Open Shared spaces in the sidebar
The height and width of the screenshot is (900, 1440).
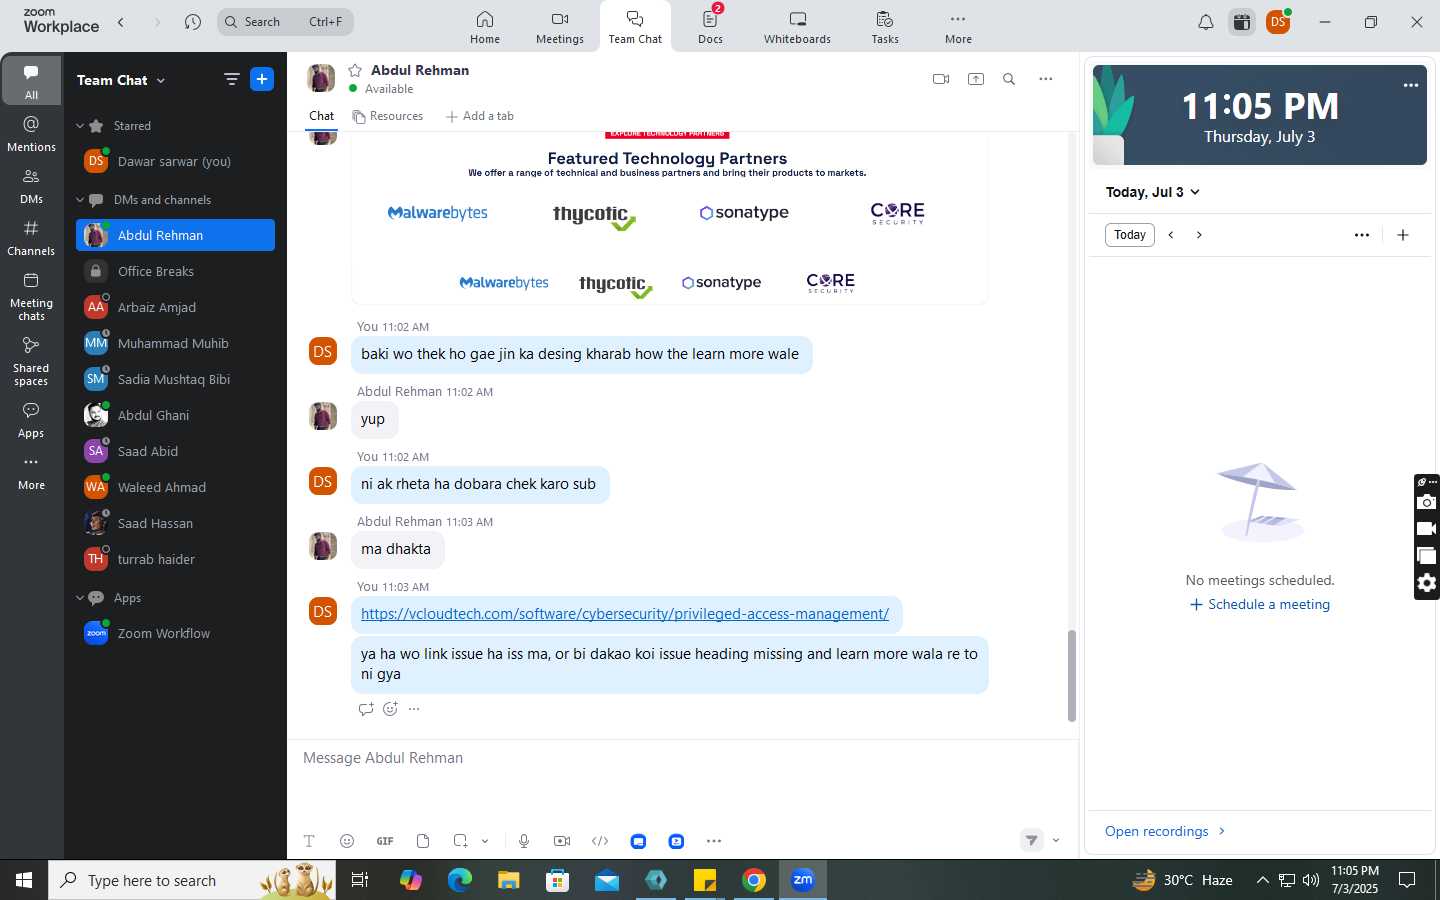coord(31,361)
